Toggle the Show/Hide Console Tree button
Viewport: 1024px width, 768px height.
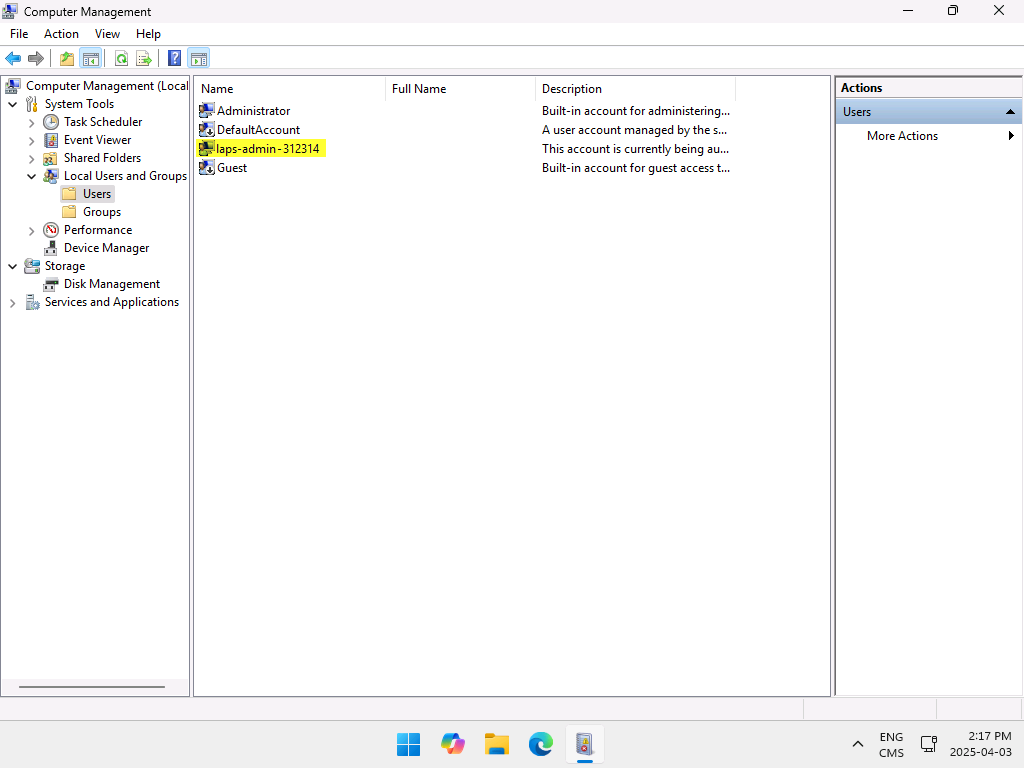click(90, 58)
